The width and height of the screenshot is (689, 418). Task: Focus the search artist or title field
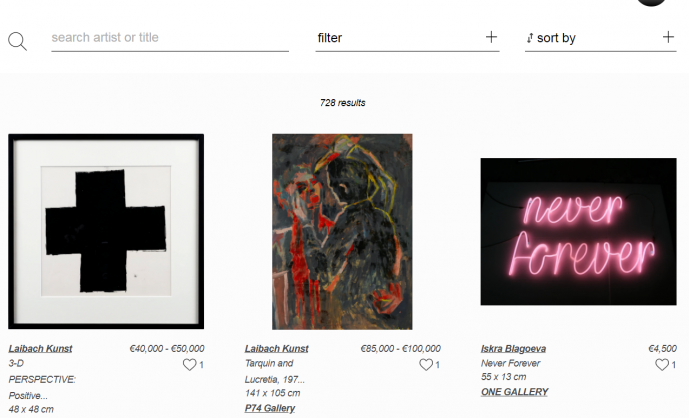coord(170,38)
